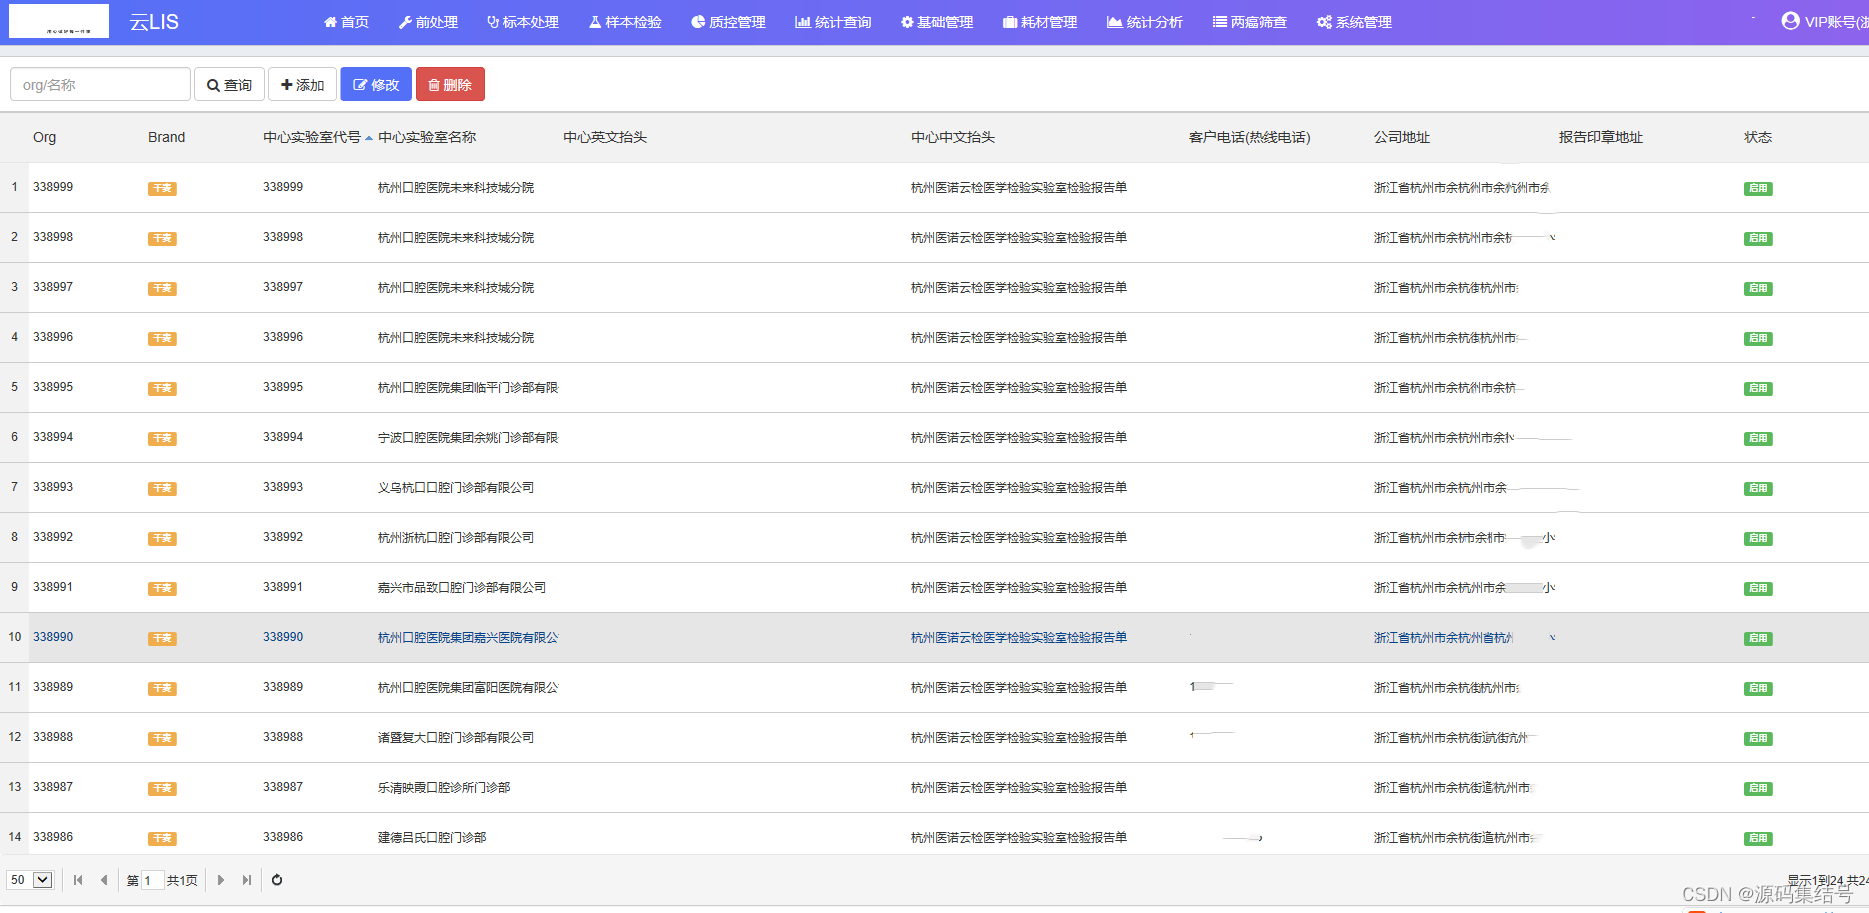The image size is (1869, 913).
Task: Click lab name 杭州口腔医院集团临平门诊部有限
Action: coord(468,387)
